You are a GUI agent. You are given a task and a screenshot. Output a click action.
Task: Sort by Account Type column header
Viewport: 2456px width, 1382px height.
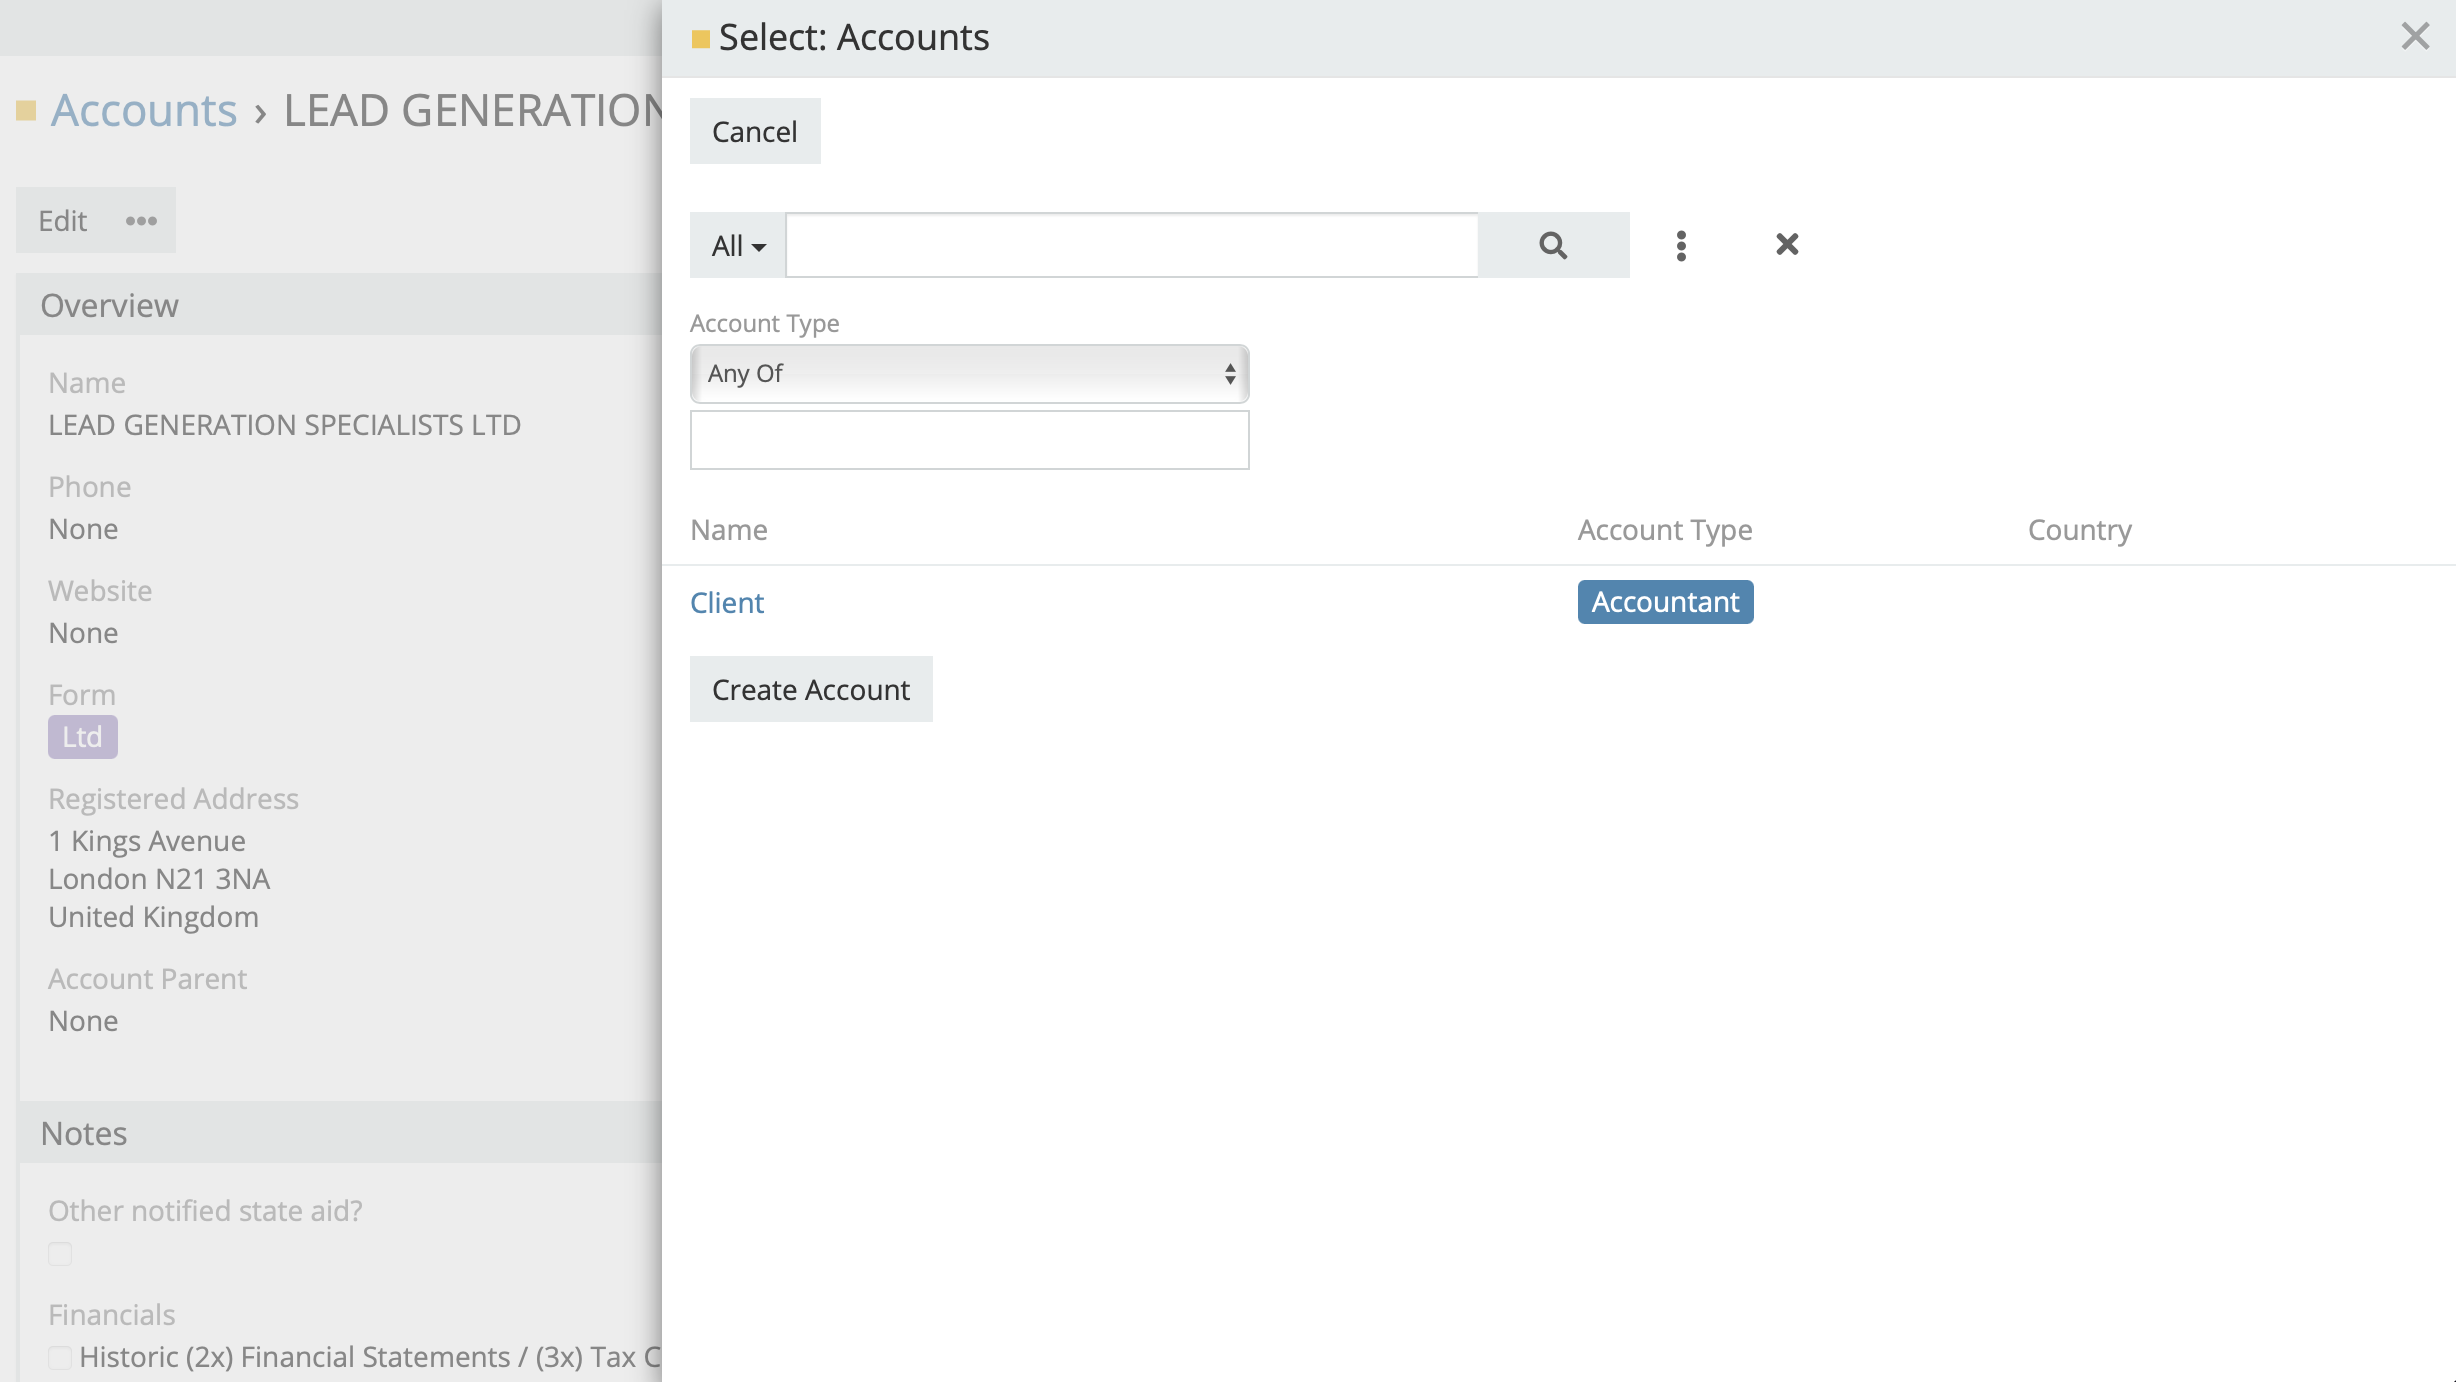pyautogui.click(x=1665, y=530)
